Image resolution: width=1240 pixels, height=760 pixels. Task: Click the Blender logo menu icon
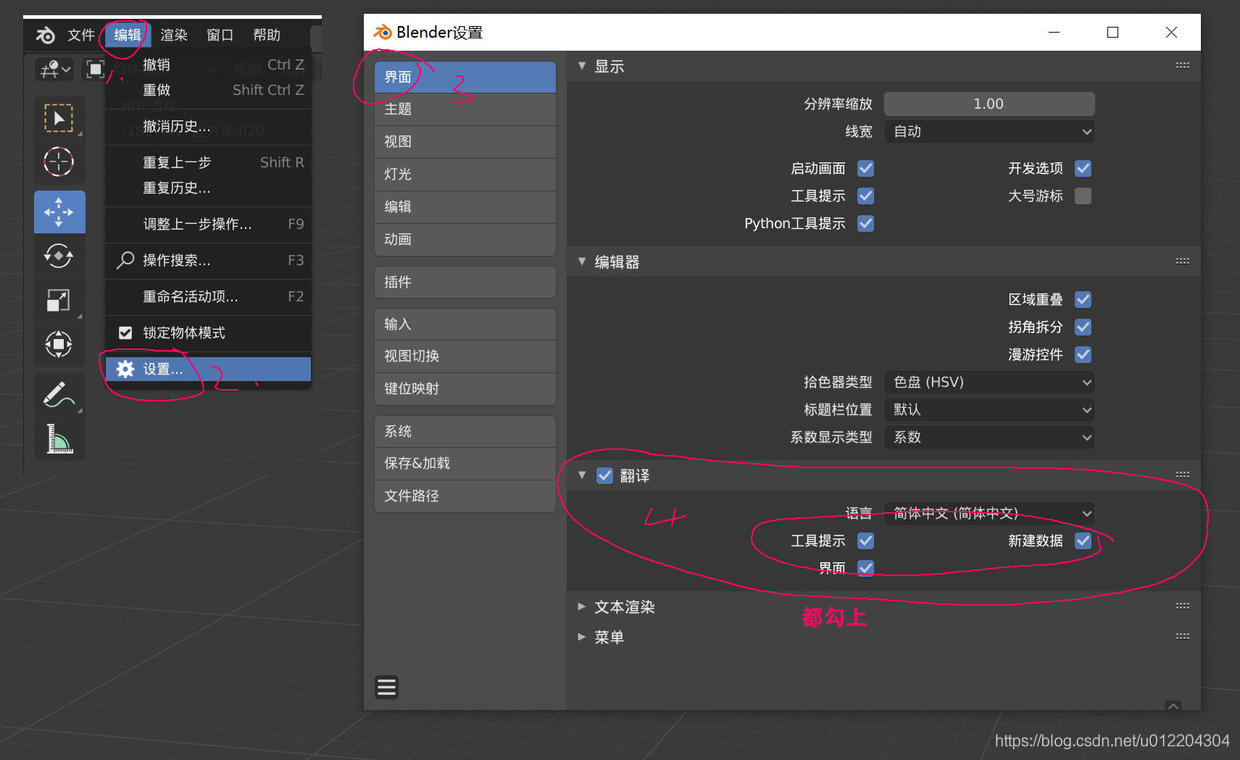pyautogui.click(x=46, y=35)
